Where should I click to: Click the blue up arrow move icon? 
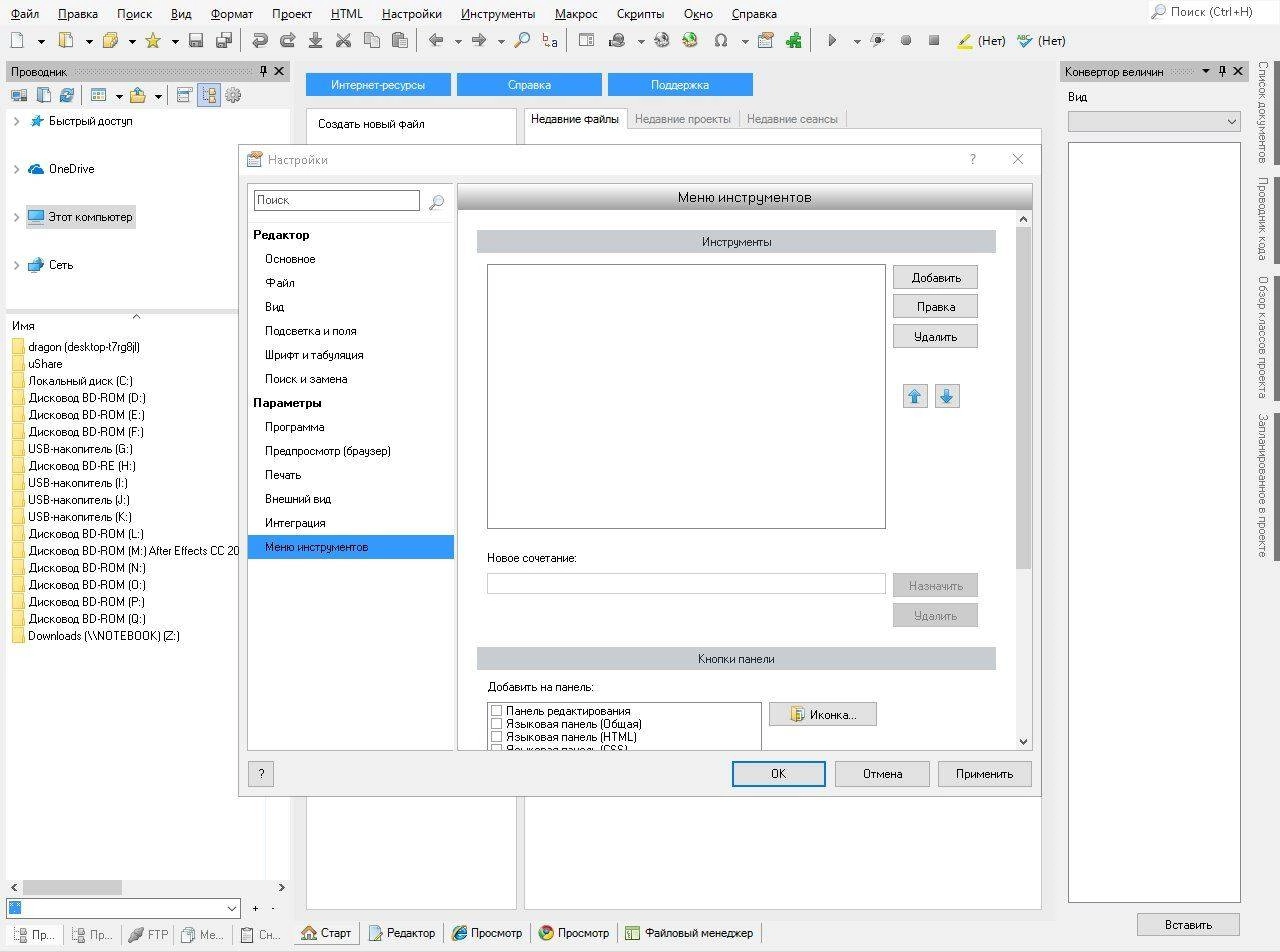915,396
